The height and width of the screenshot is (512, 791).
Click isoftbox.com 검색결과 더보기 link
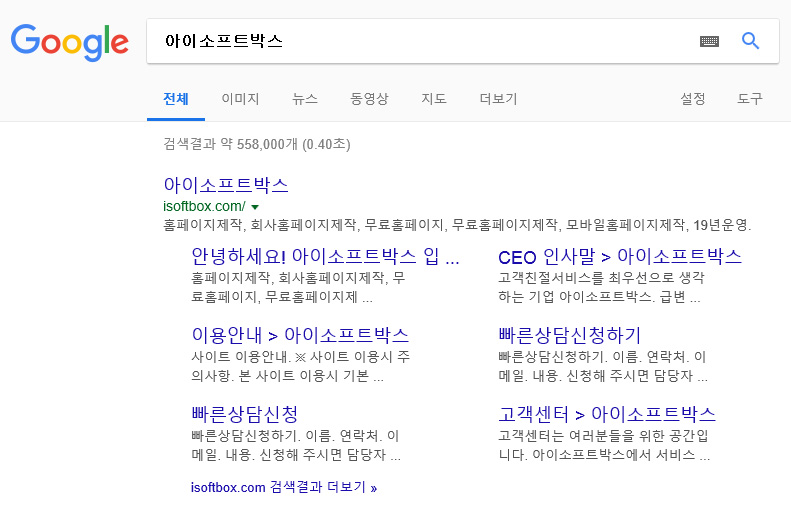pos(284,487)
